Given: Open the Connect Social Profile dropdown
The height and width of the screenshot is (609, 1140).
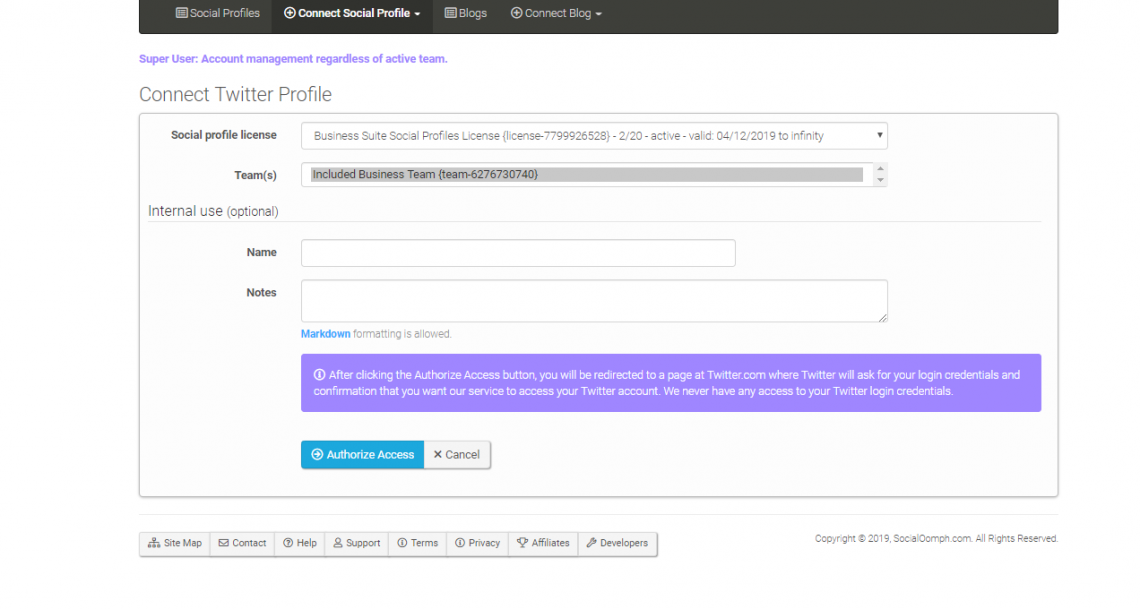Looking at the screenshot, I should [351, 13].
